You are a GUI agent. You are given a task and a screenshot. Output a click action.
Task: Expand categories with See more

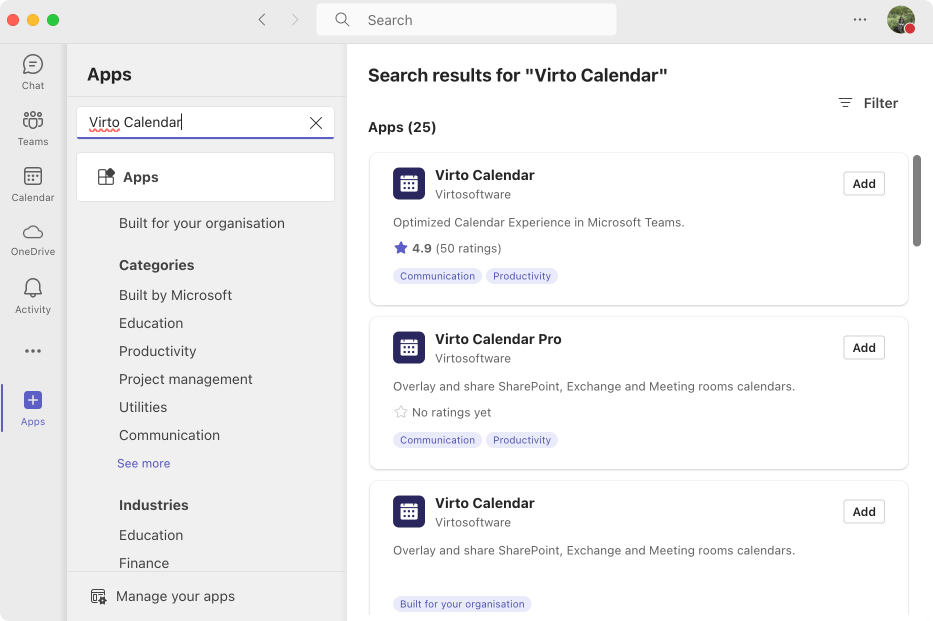143,463
